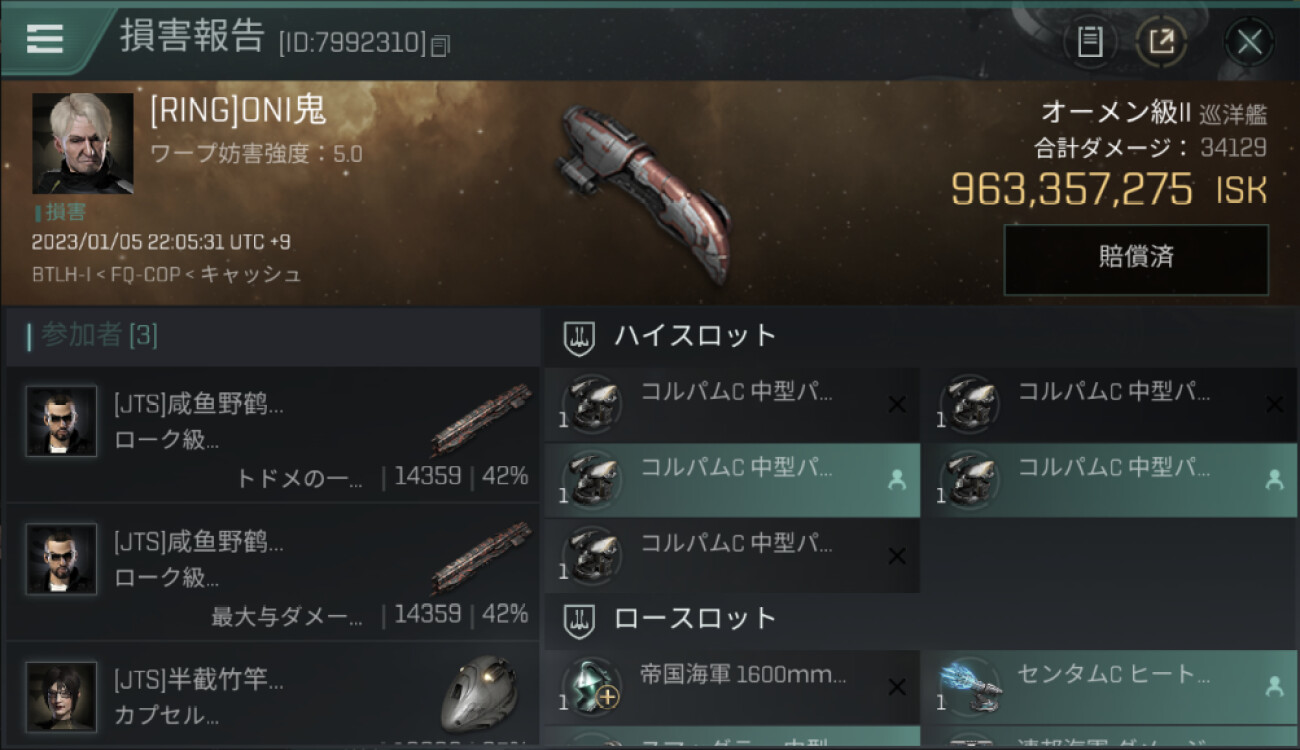
Task: Open the 最大与ダメージ attacker entry
Action: (x=273, y=572)
